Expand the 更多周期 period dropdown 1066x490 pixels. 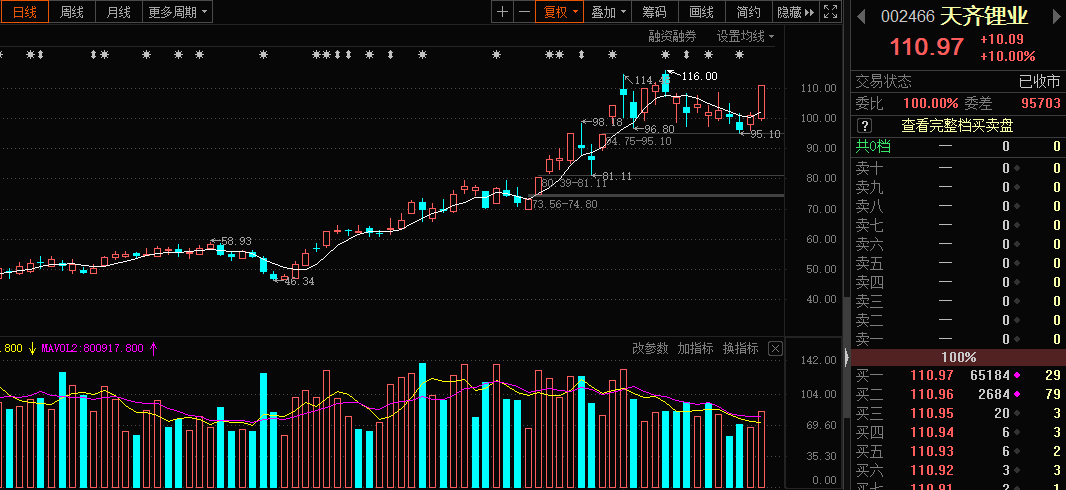[177, 12]
